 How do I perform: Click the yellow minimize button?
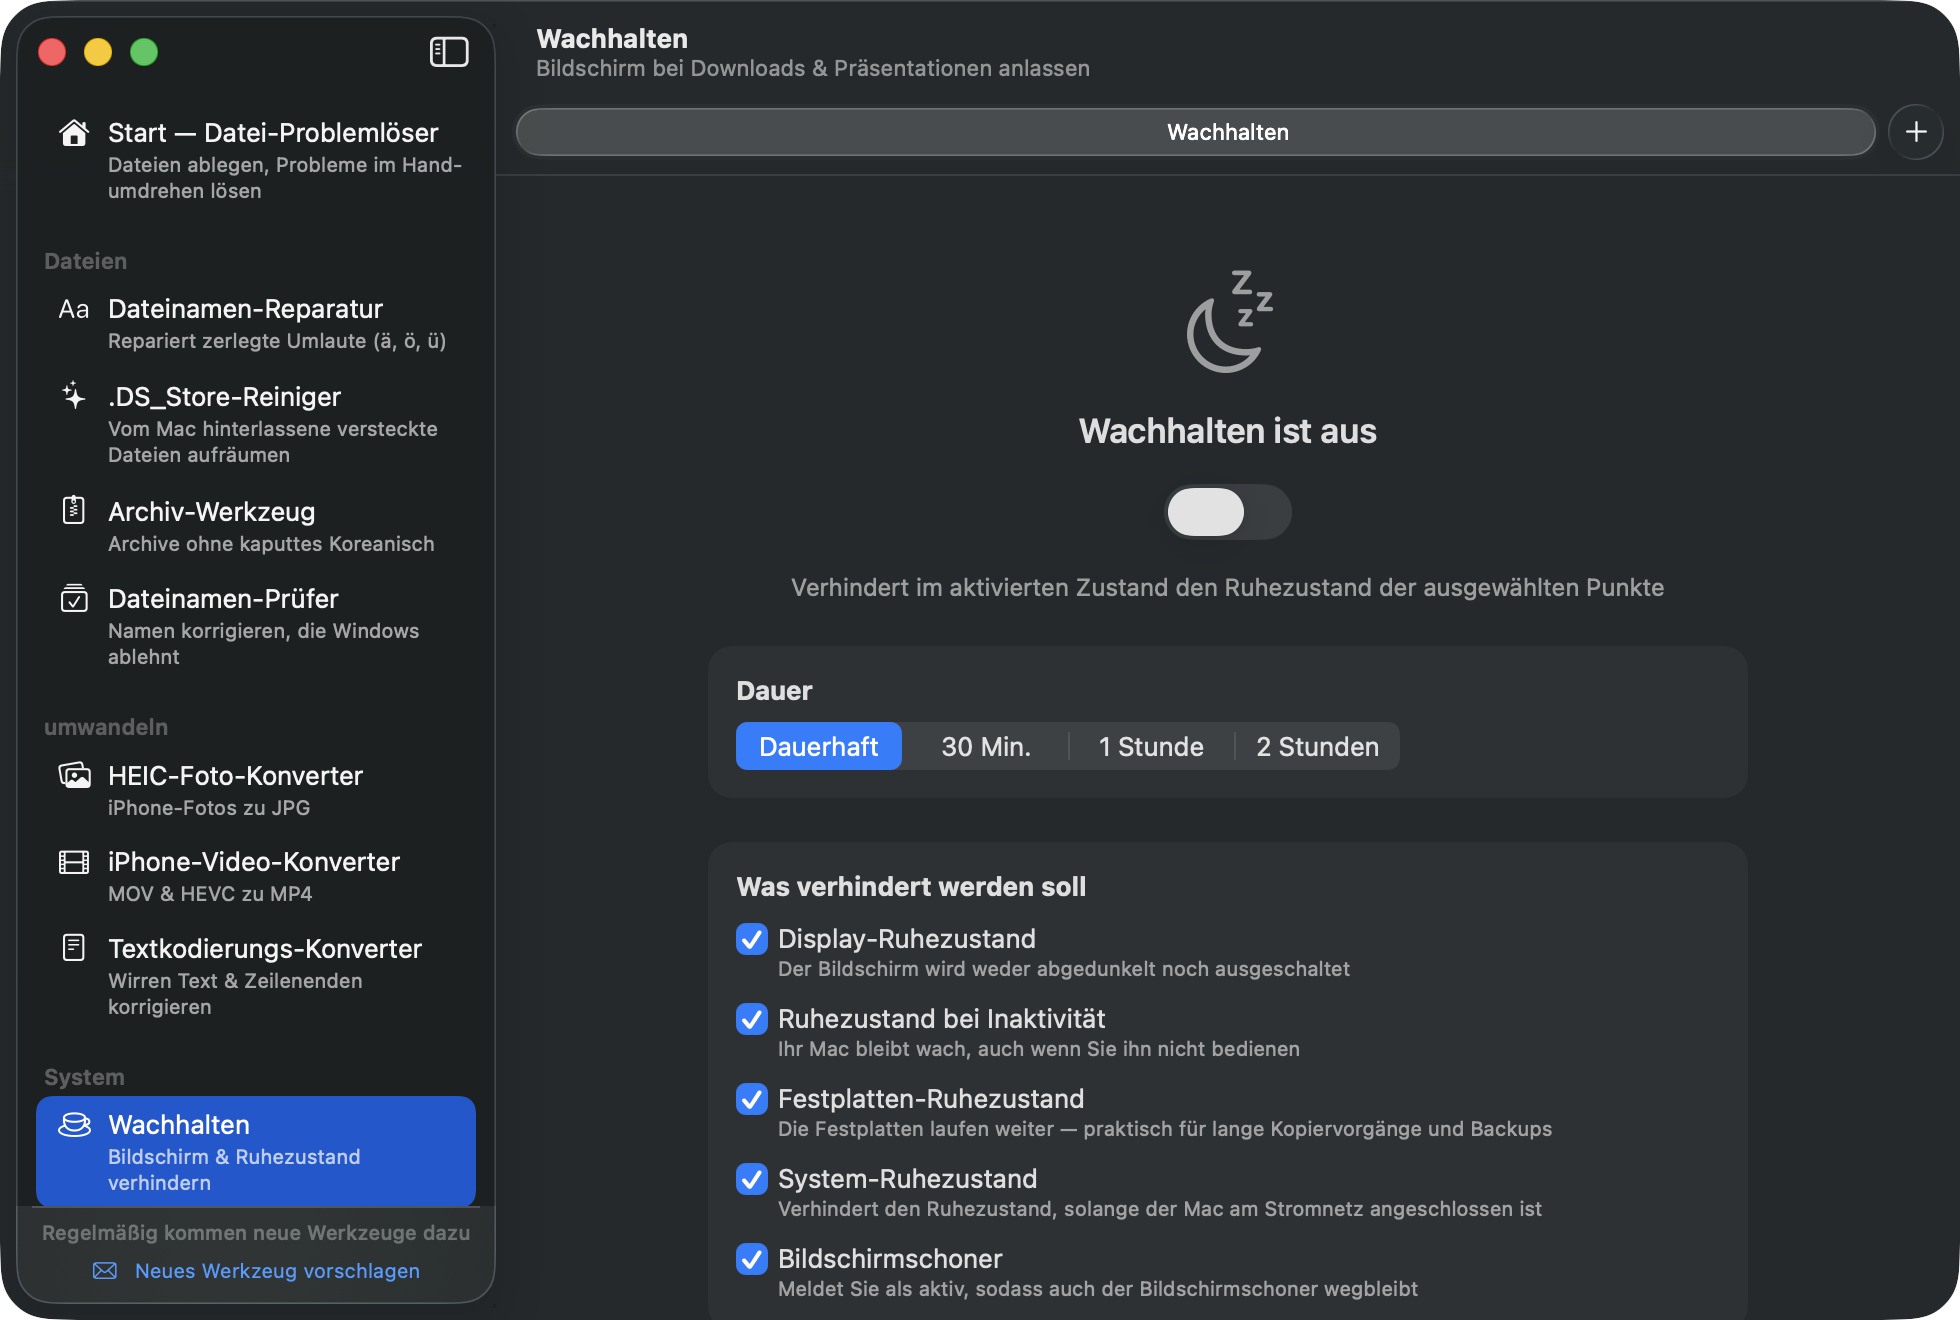click(x=98, y=52)
